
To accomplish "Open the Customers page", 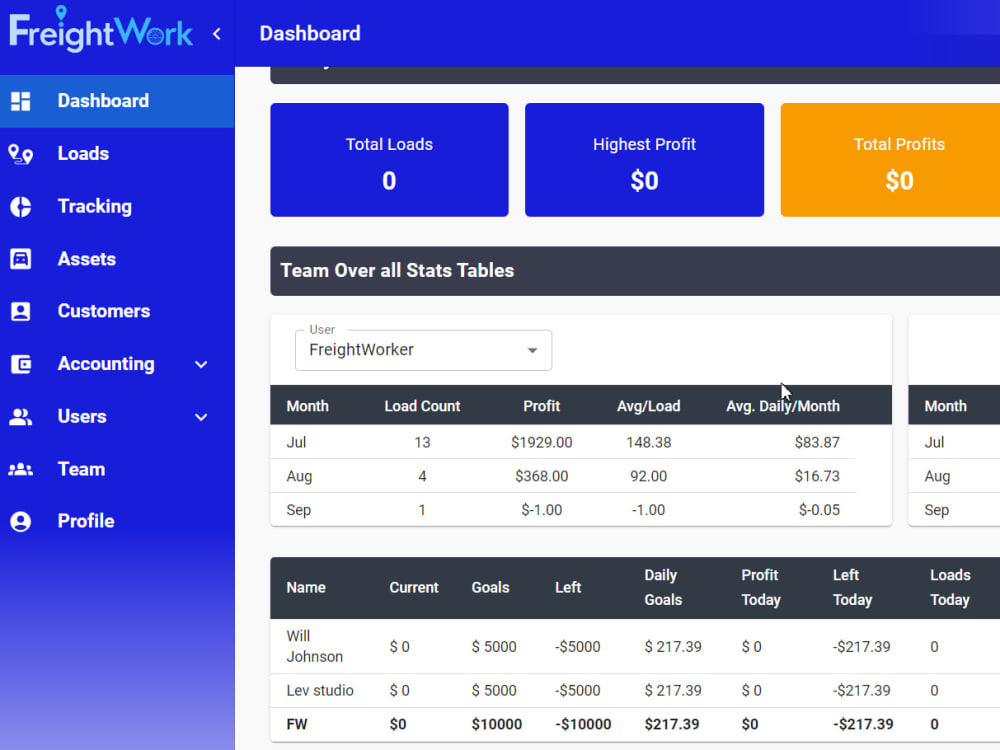I will pyautogui.click(x=117, y=311).
